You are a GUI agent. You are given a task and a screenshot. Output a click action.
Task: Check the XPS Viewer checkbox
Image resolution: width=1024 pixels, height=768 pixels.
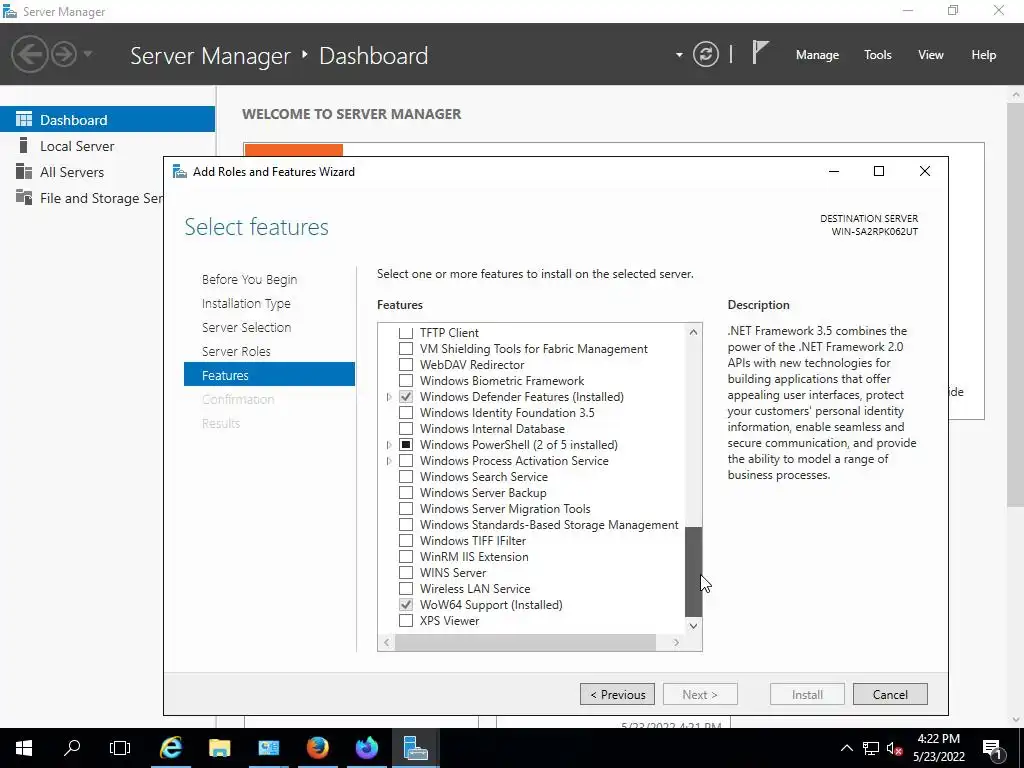click(406, 620)
